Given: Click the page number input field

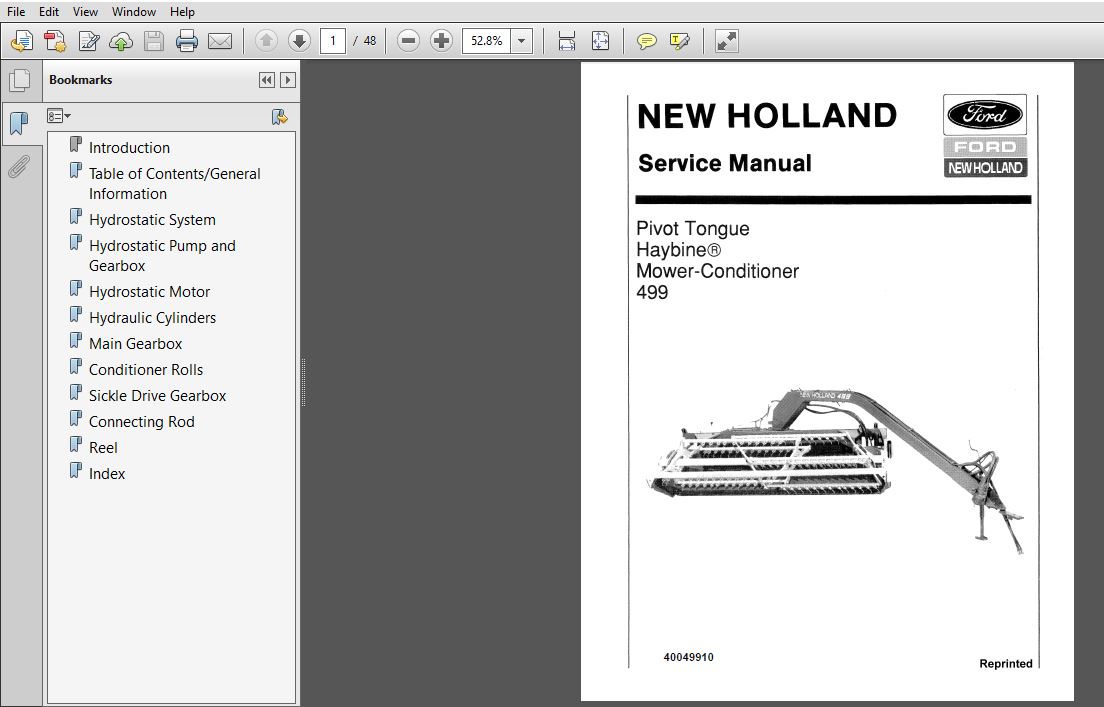Looking at the screenshot, I should pos(332,41).
